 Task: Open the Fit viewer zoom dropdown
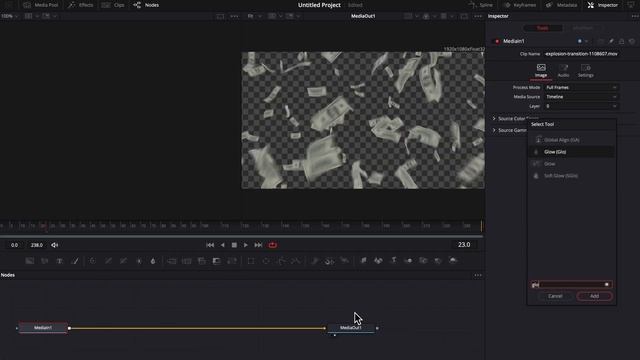pyautogui.click(x=254, y=16)
